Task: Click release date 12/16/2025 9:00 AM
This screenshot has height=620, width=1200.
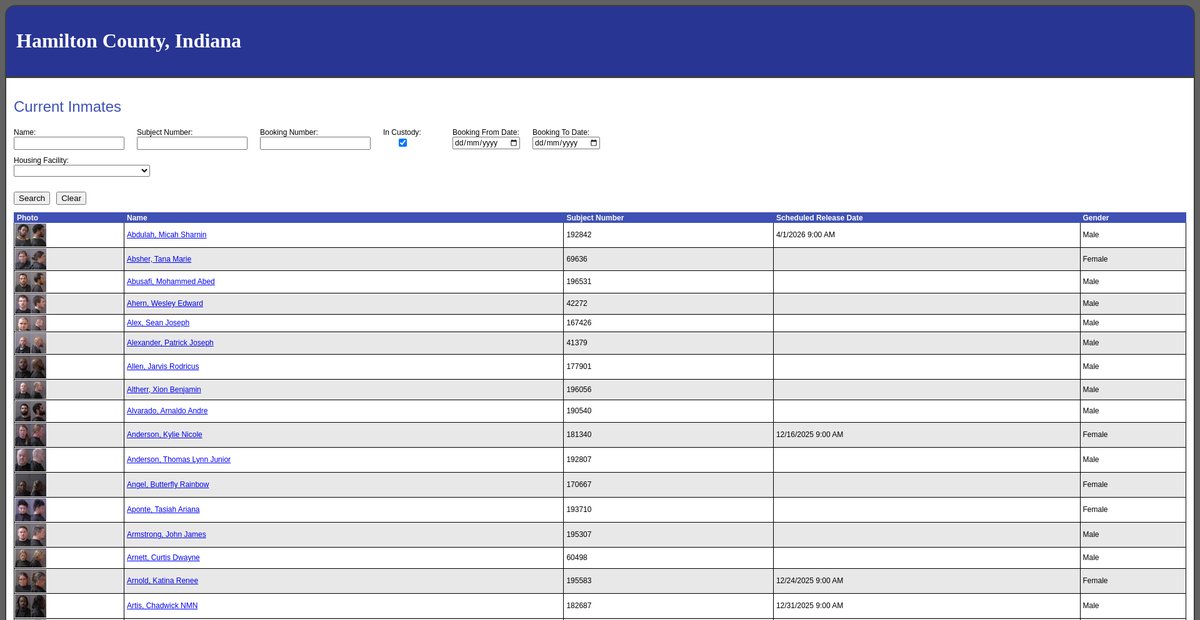Action: pyautogui.click(x=810, y=435)
